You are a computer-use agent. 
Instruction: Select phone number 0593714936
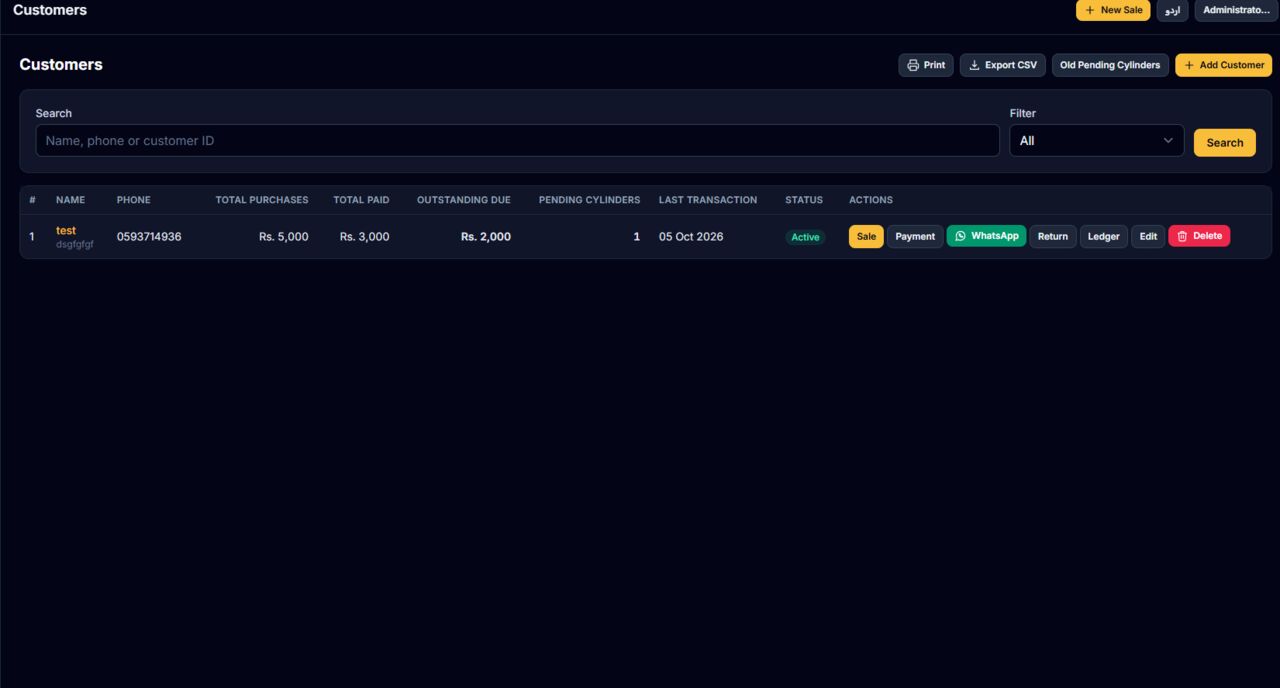(149, 237)
